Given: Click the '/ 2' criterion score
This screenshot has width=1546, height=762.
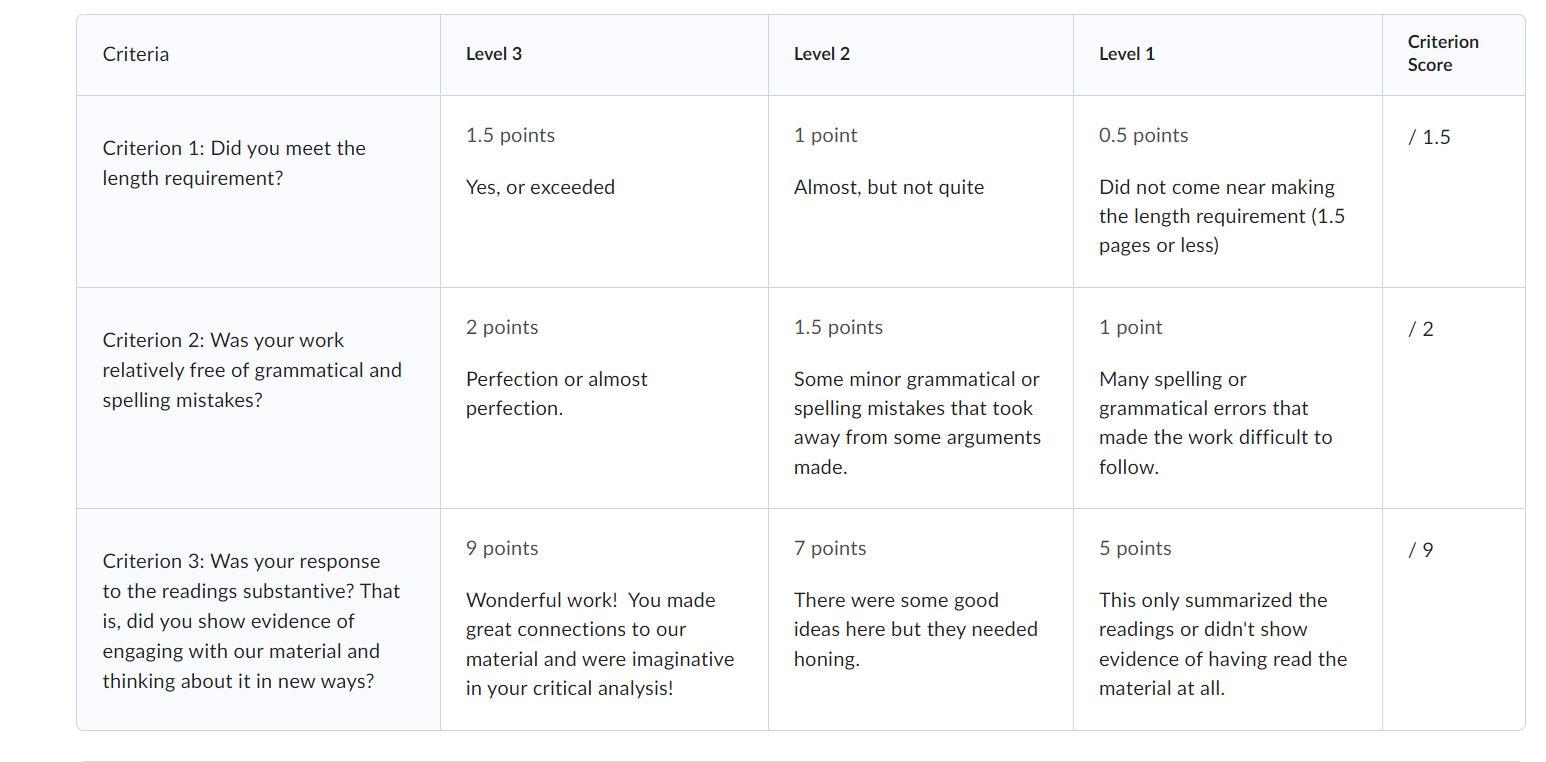Looking at the screenshot, I should 1421,329.
